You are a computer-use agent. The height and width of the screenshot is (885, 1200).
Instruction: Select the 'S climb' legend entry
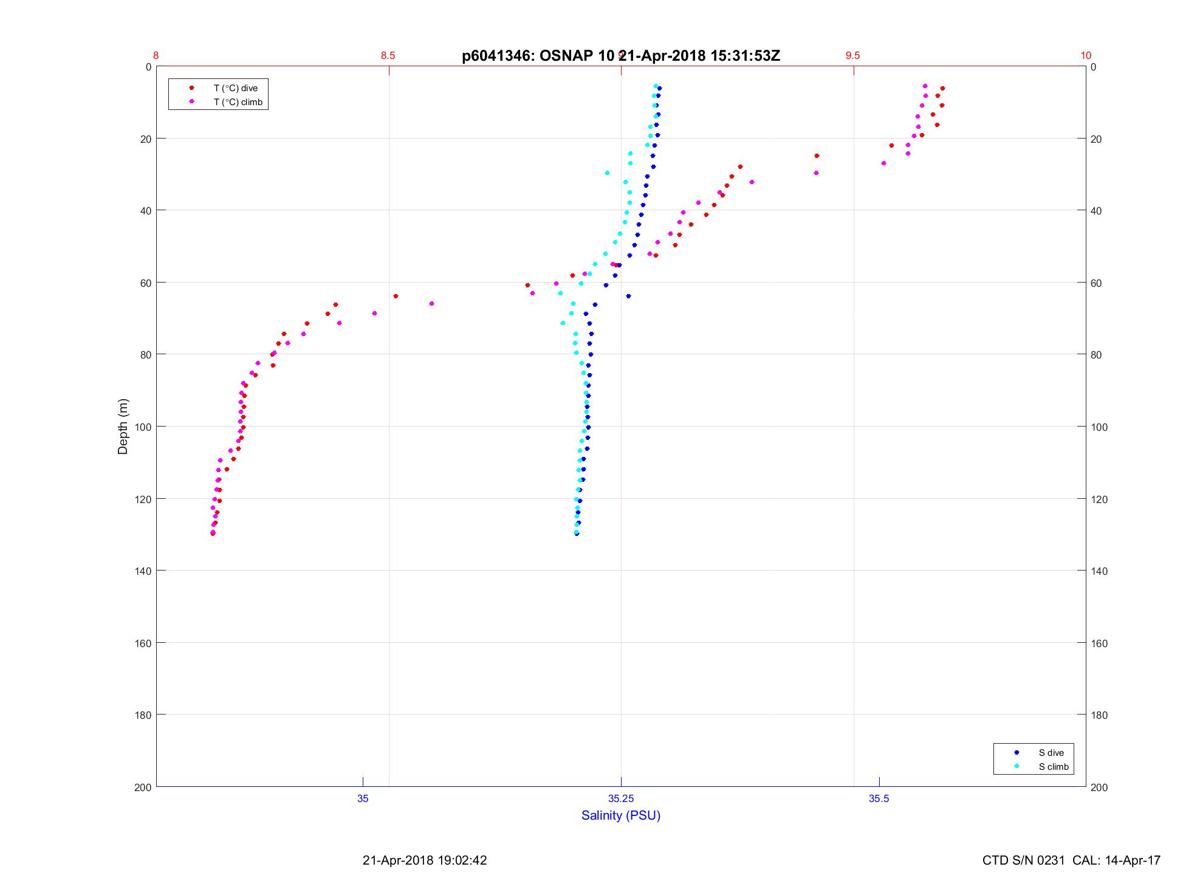[x=1053, y=766]
